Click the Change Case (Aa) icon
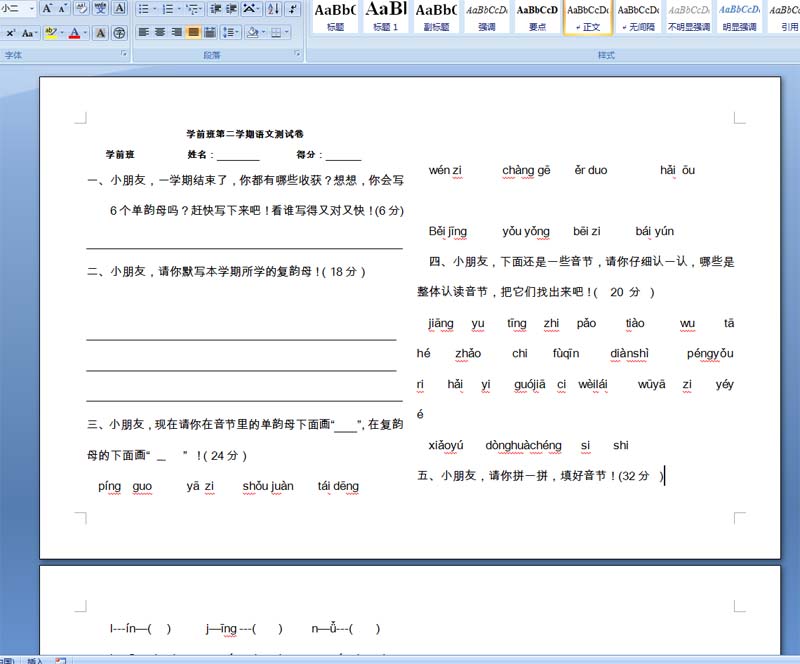The width and height of the screenshot is (800, 664). click(28, 33)
